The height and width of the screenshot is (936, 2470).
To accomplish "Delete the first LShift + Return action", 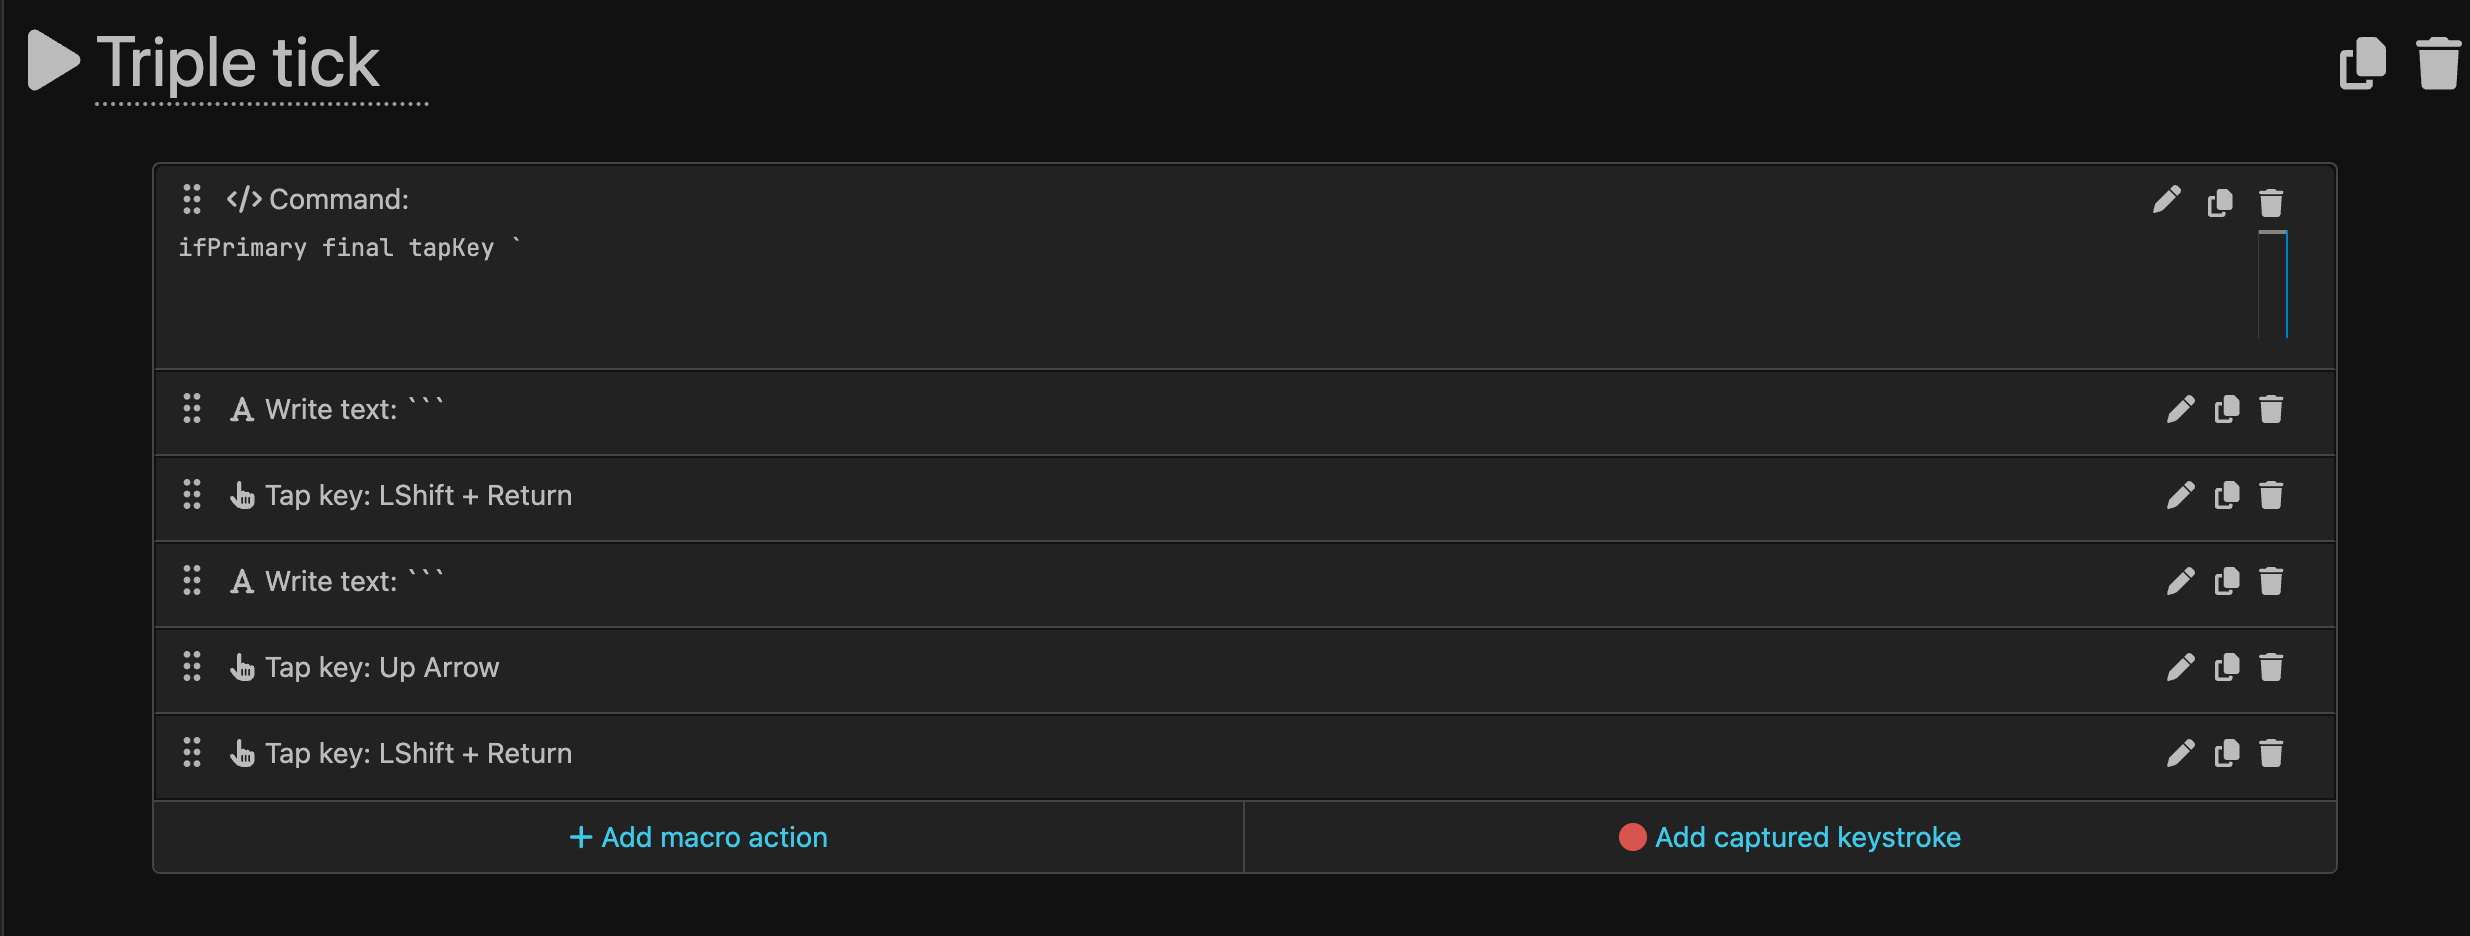I will point(2271,496).
